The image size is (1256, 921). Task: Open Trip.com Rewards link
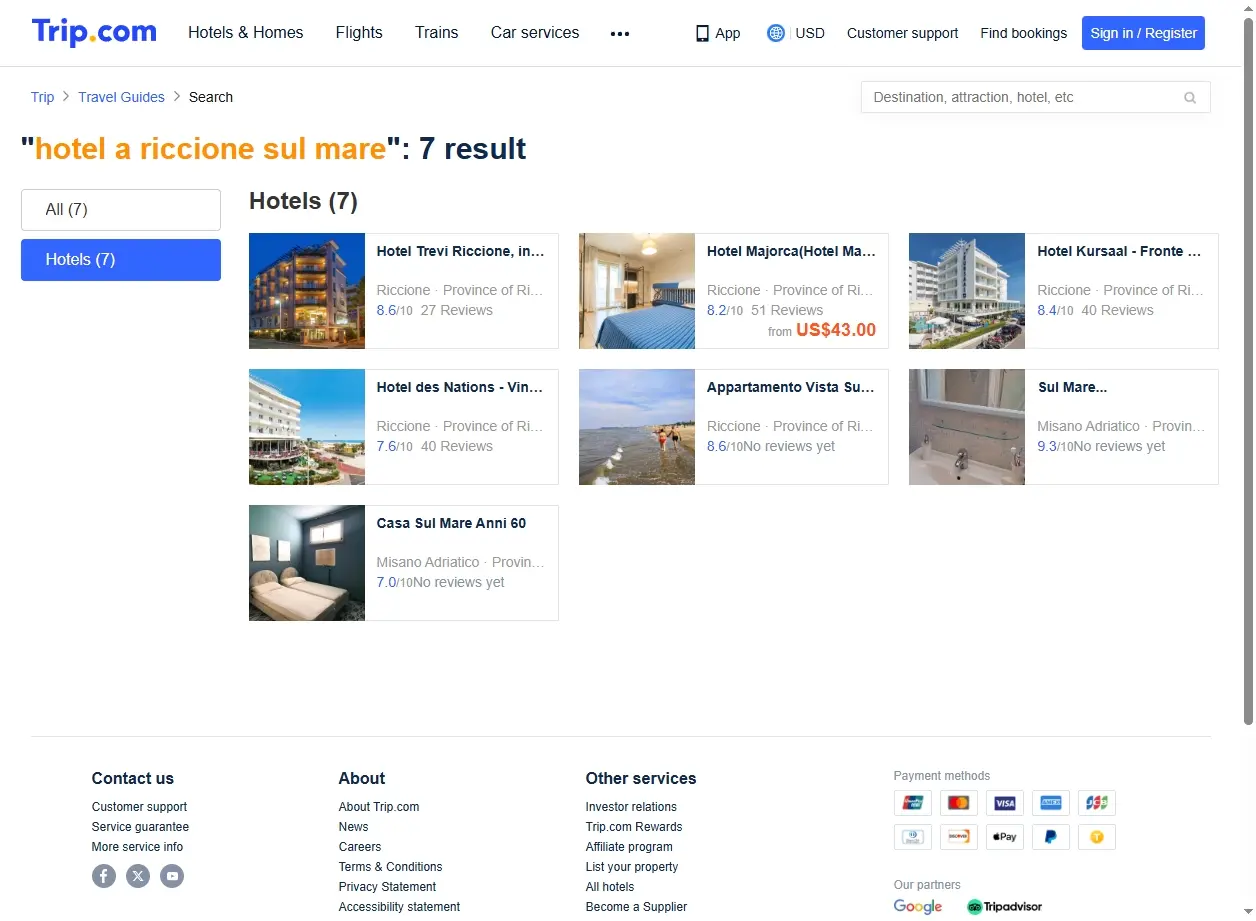634,827
